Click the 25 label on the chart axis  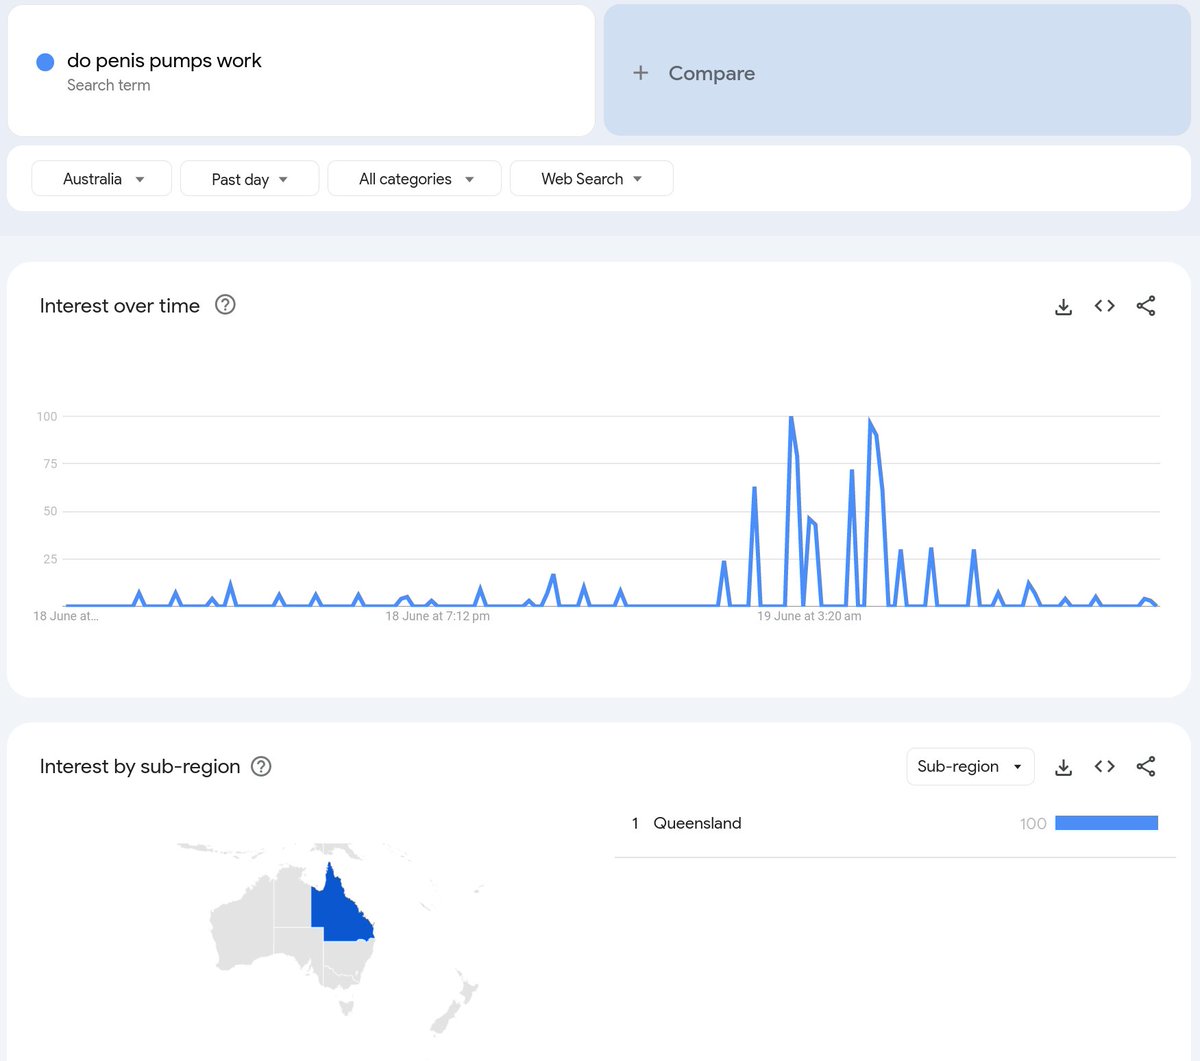point(50,559)
